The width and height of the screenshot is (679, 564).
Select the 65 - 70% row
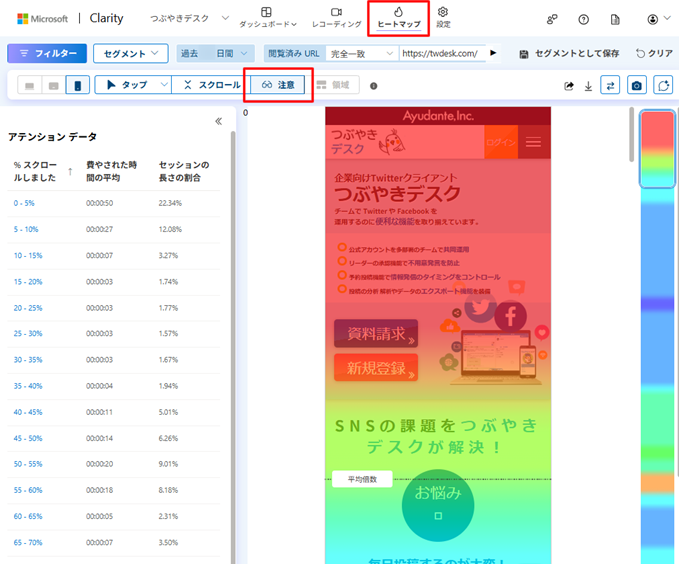point(113,542)
